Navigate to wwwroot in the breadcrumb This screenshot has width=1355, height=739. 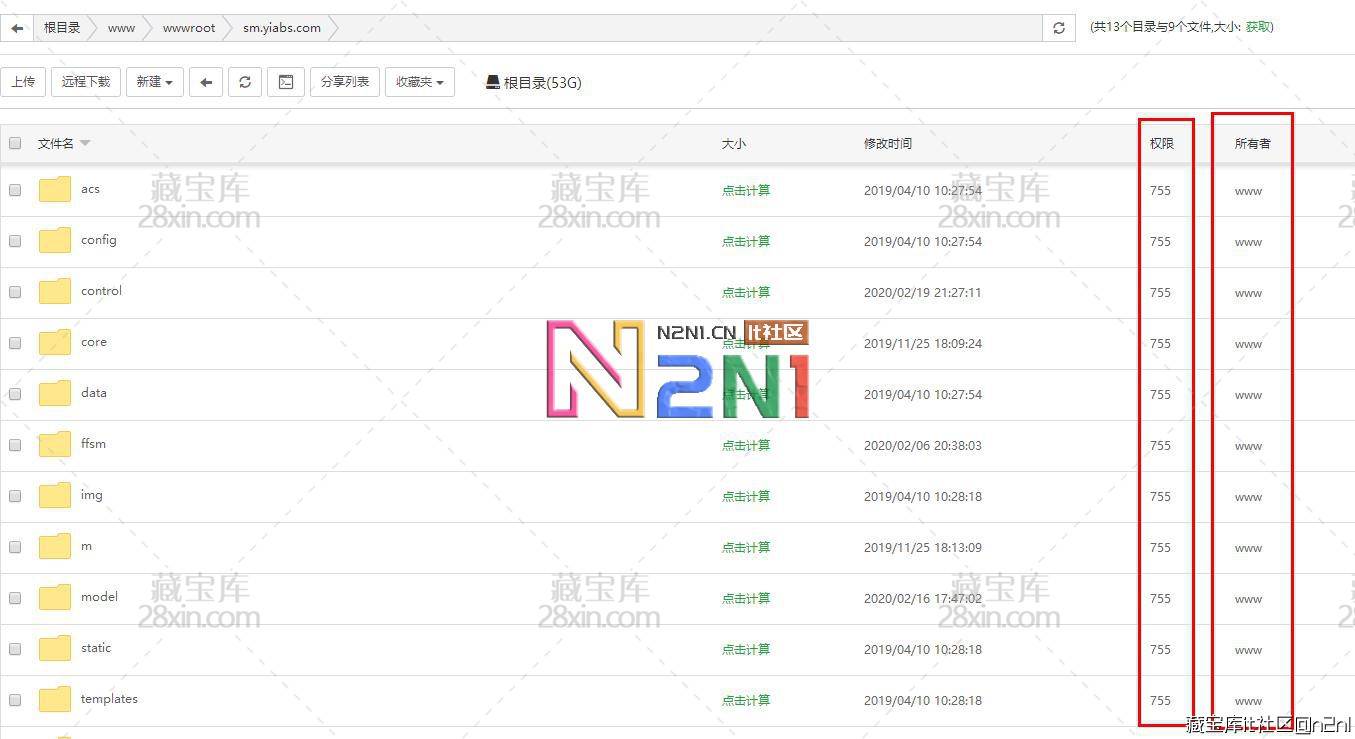pos(189,28)
